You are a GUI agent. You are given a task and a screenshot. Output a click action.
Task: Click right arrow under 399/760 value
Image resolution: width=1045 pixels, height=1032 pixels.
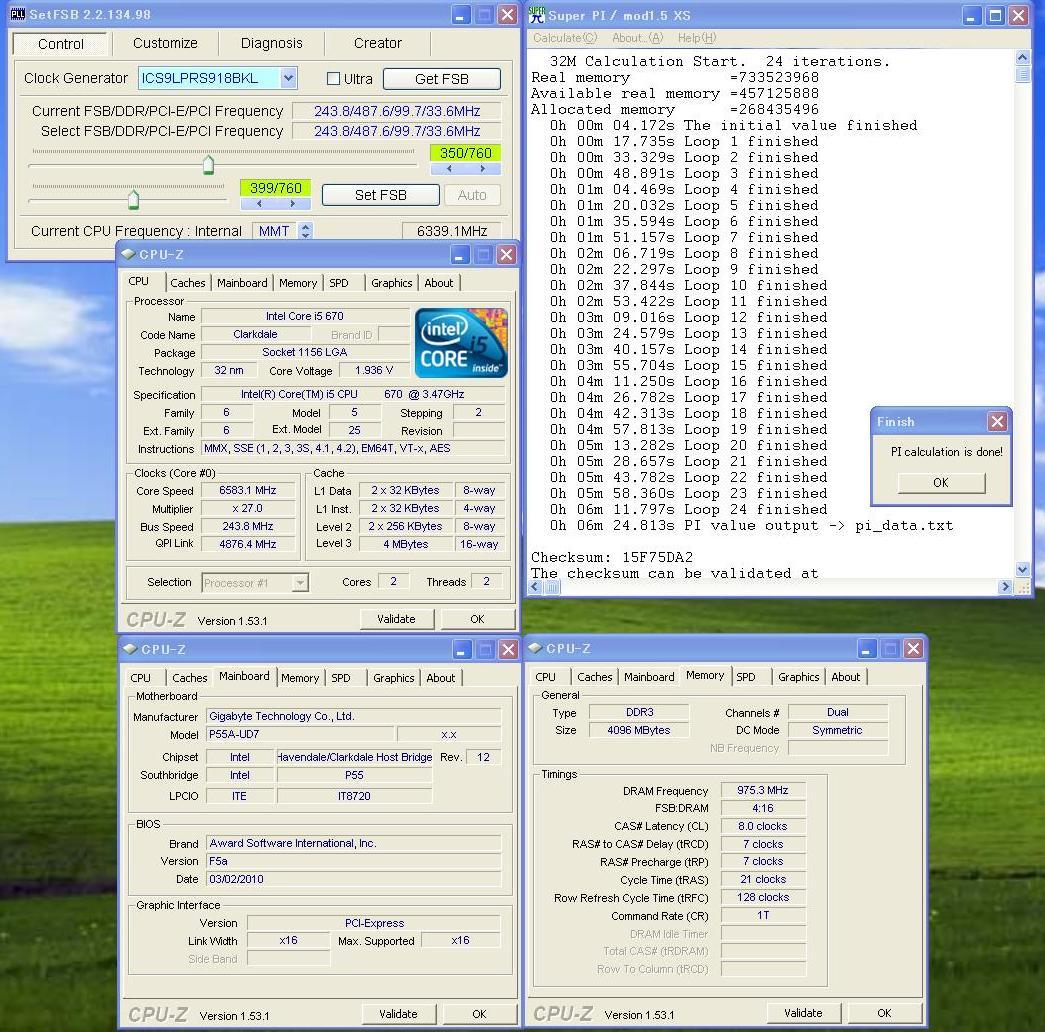click(x=293, y=204)
